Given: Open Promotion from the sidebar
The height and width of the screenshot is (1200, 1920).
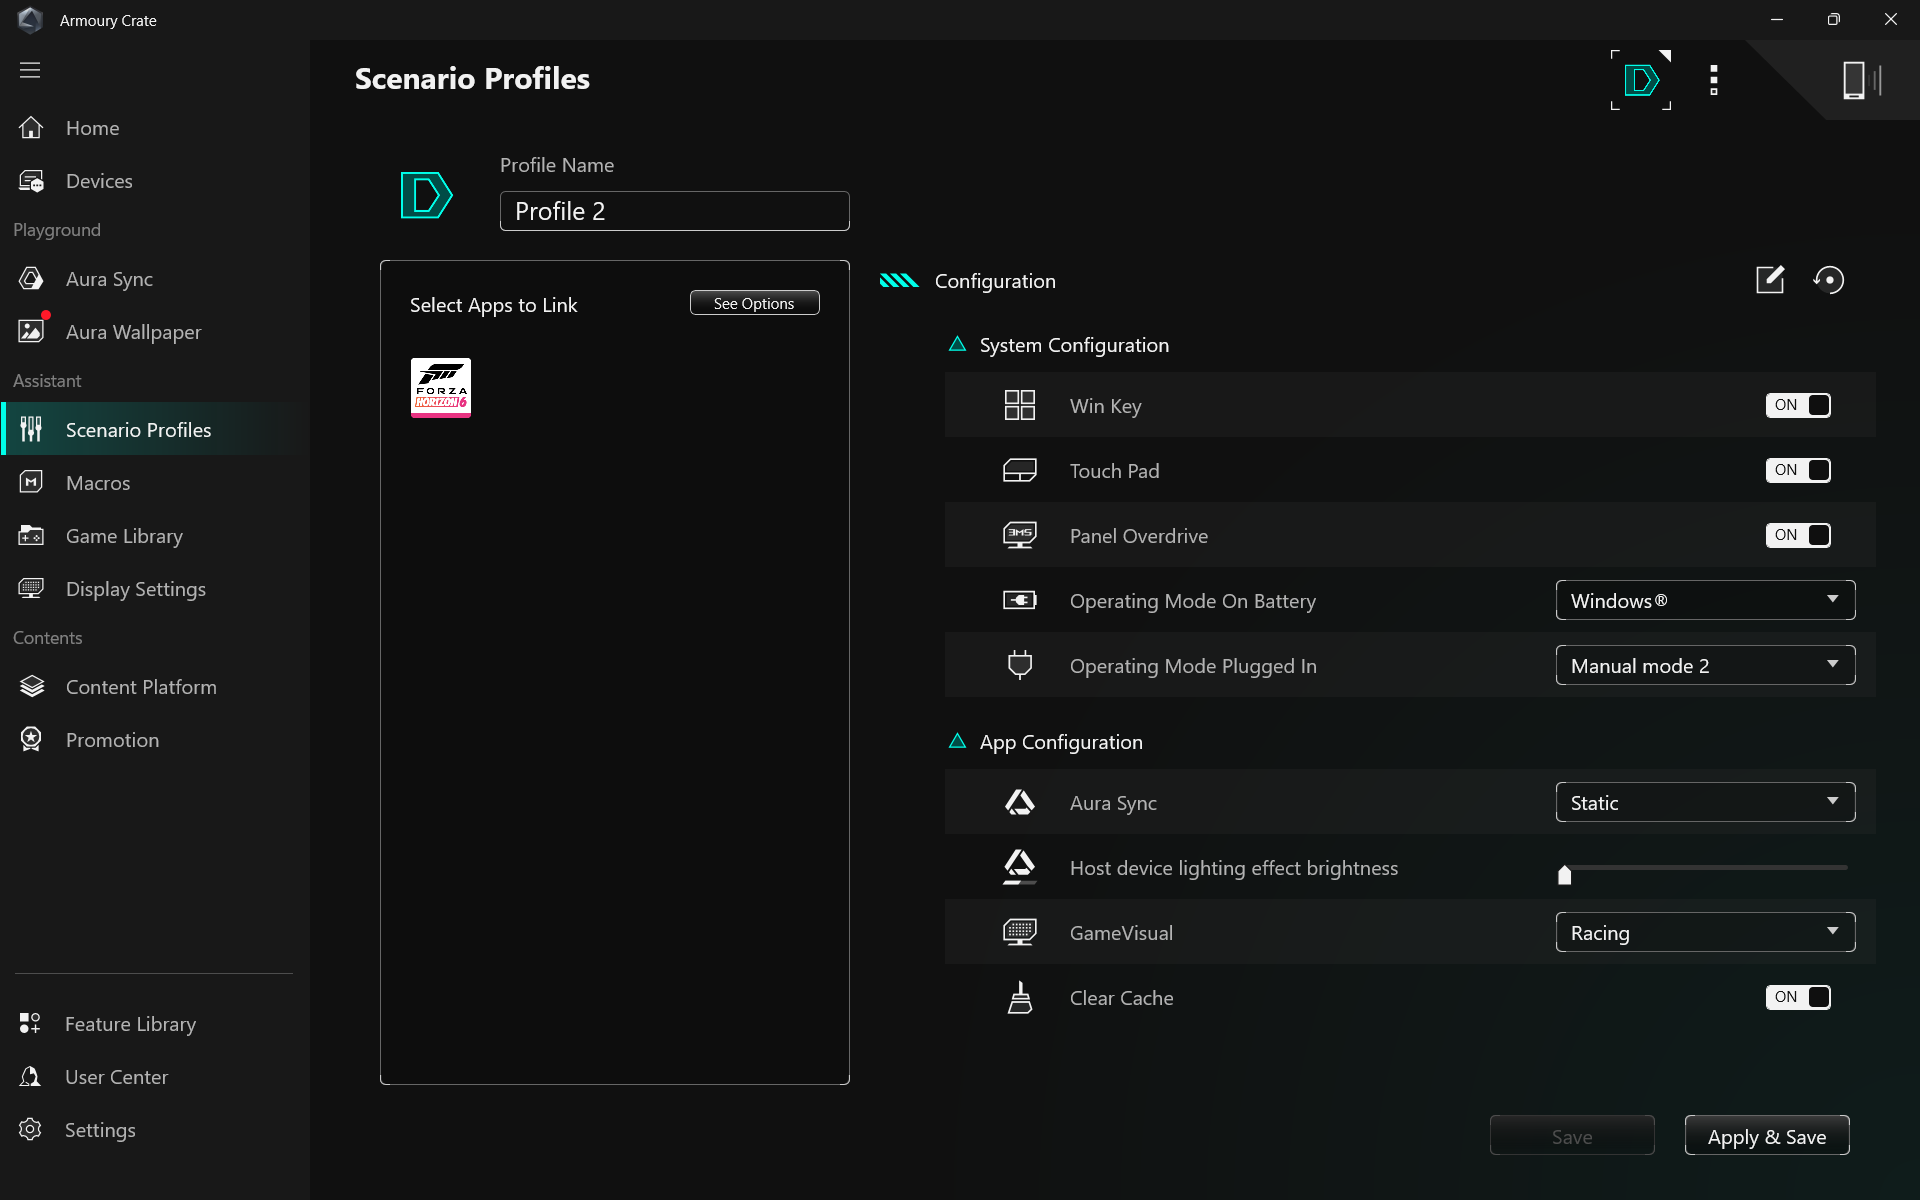Looking at the screenshot, I should point(154,740).
